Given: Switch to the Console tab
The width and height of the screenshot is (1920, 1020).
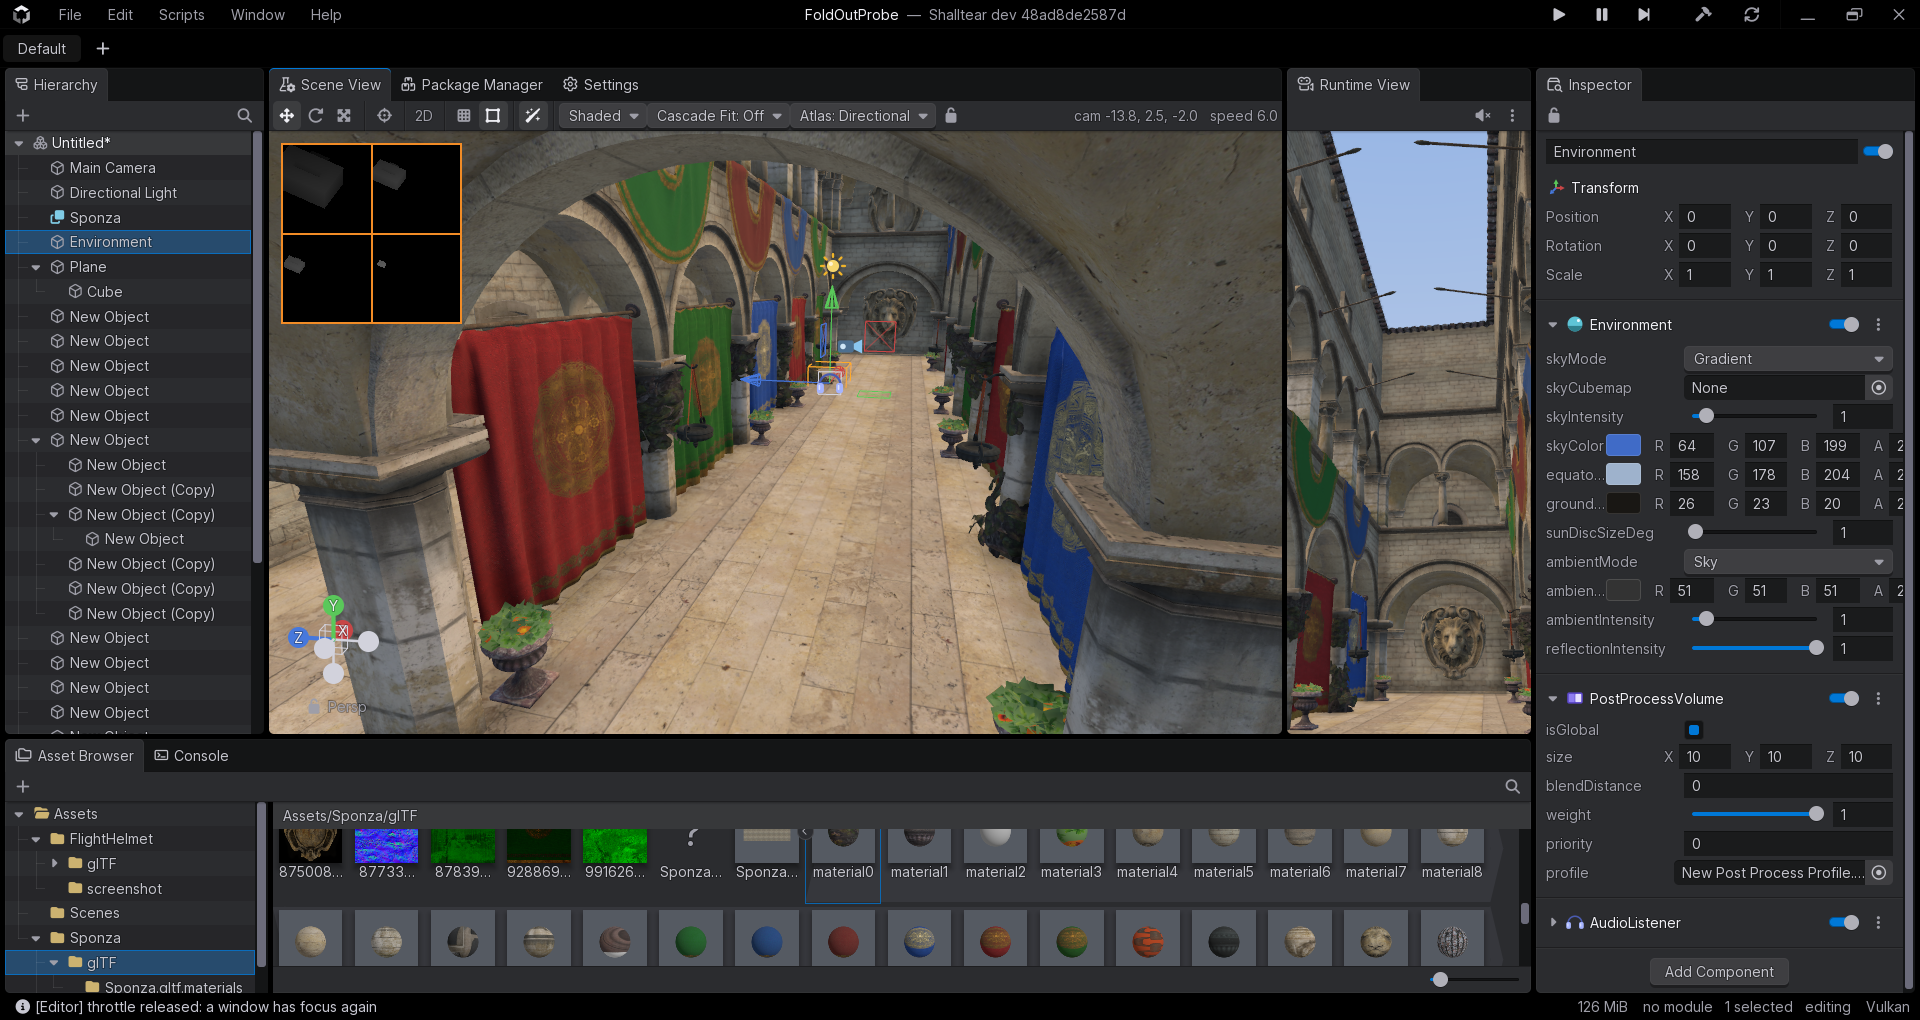Looking at the screenshot, I should point(191,756).
